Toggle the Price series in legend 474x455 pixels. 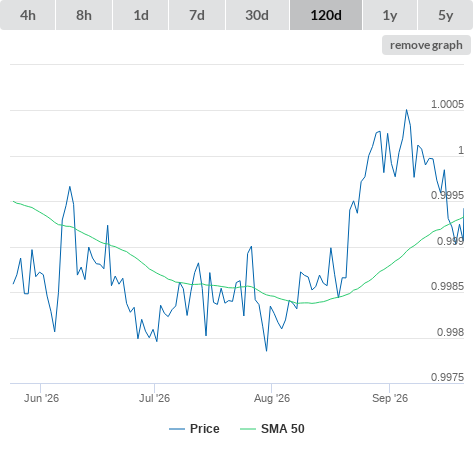click(x=205, y=429)
